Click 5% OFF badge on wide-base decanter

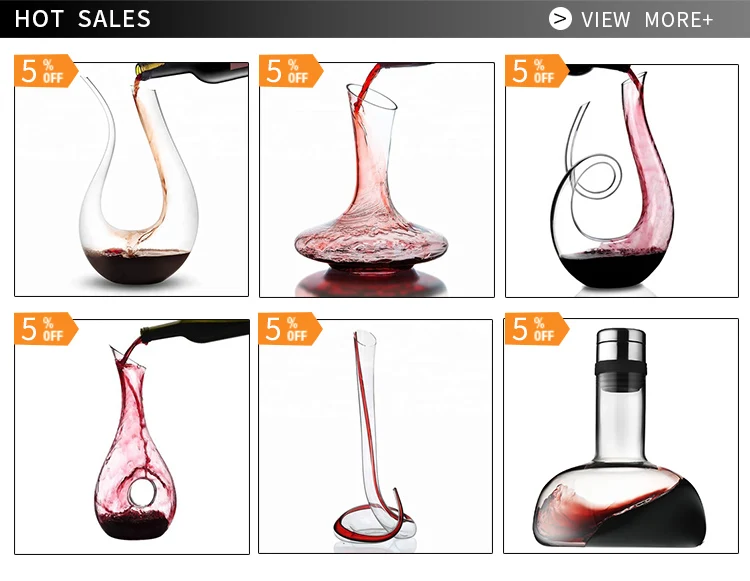point(291,71)
